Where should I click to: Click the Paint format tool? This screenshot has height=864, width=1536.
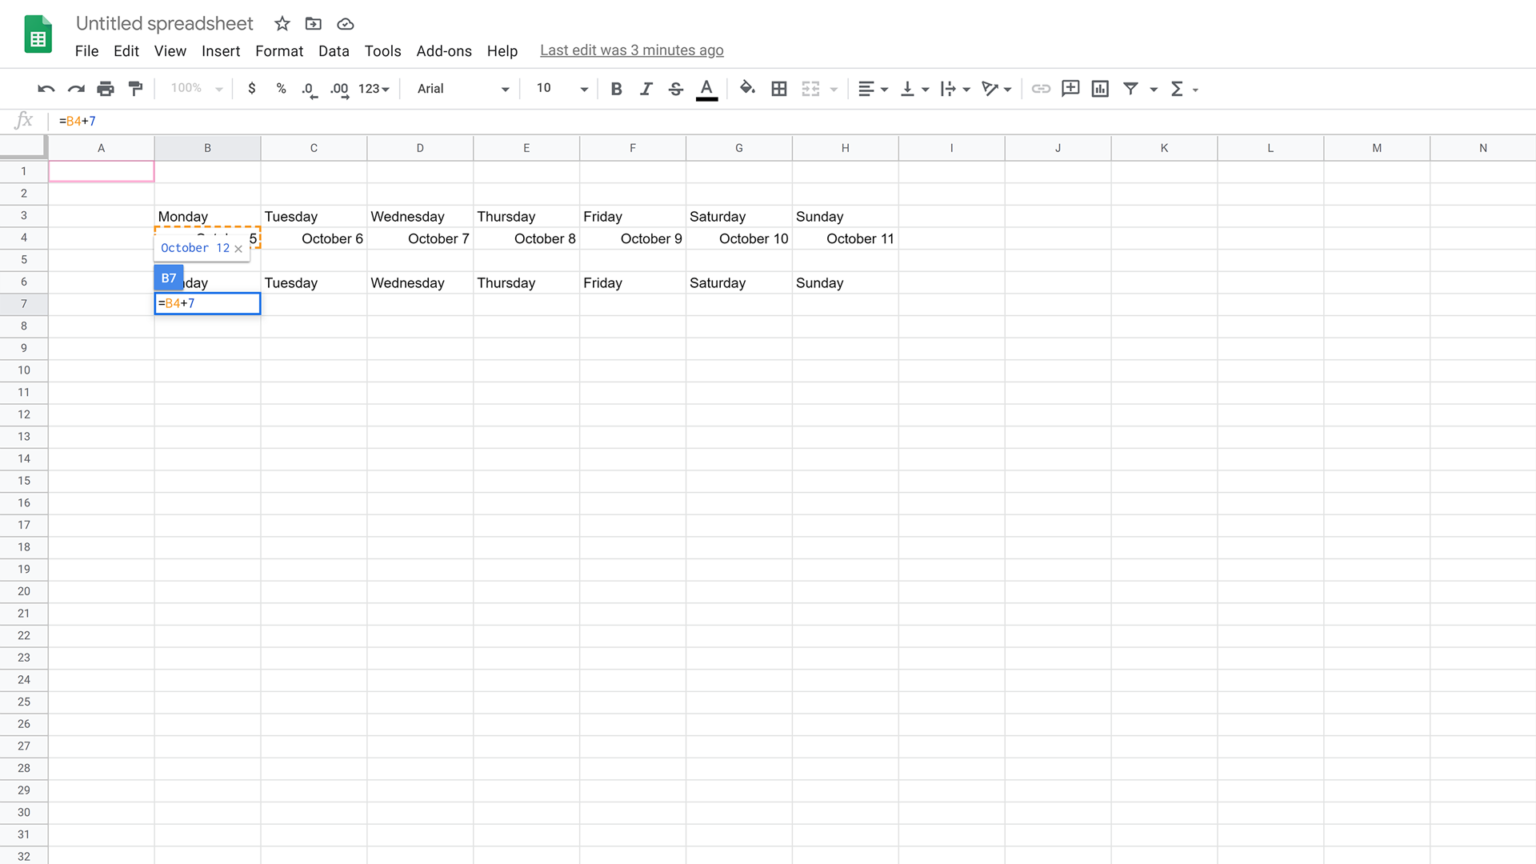point(136,88)
